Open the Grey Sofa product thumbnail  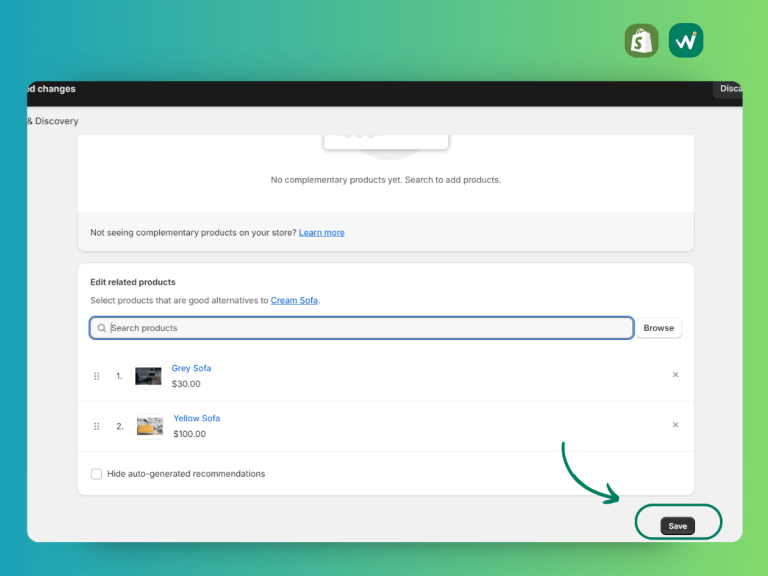tap(148, 376)
